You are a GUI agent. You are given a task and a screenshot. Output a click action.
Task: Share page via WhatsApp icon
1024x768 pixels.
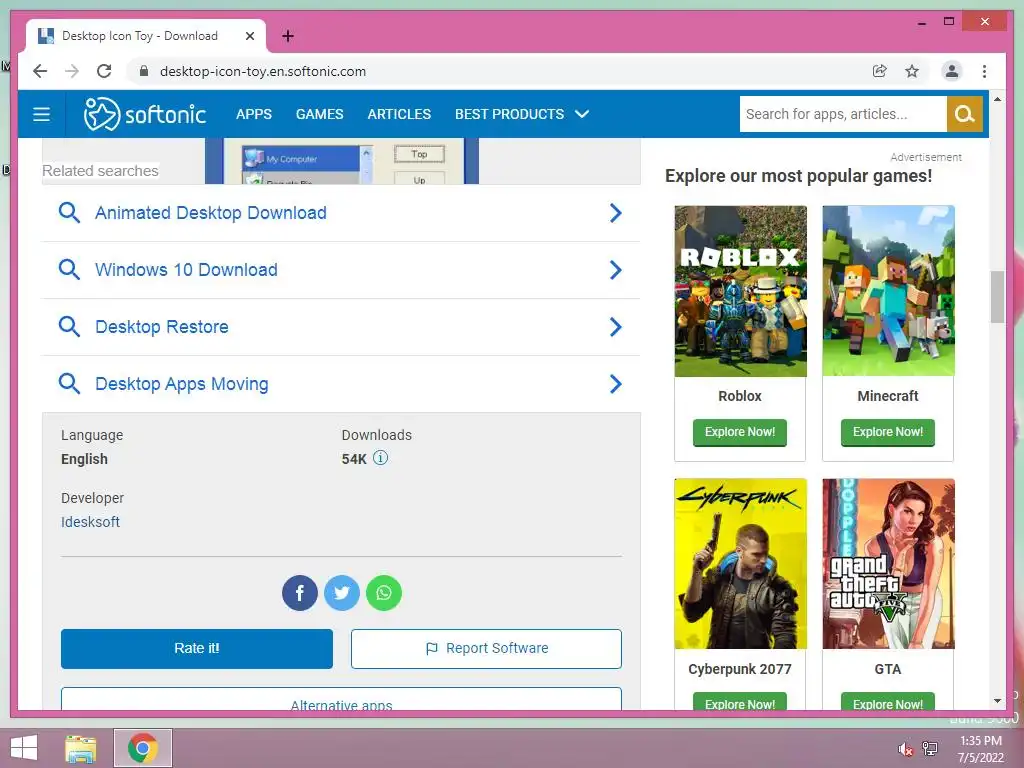coord(384,593)
